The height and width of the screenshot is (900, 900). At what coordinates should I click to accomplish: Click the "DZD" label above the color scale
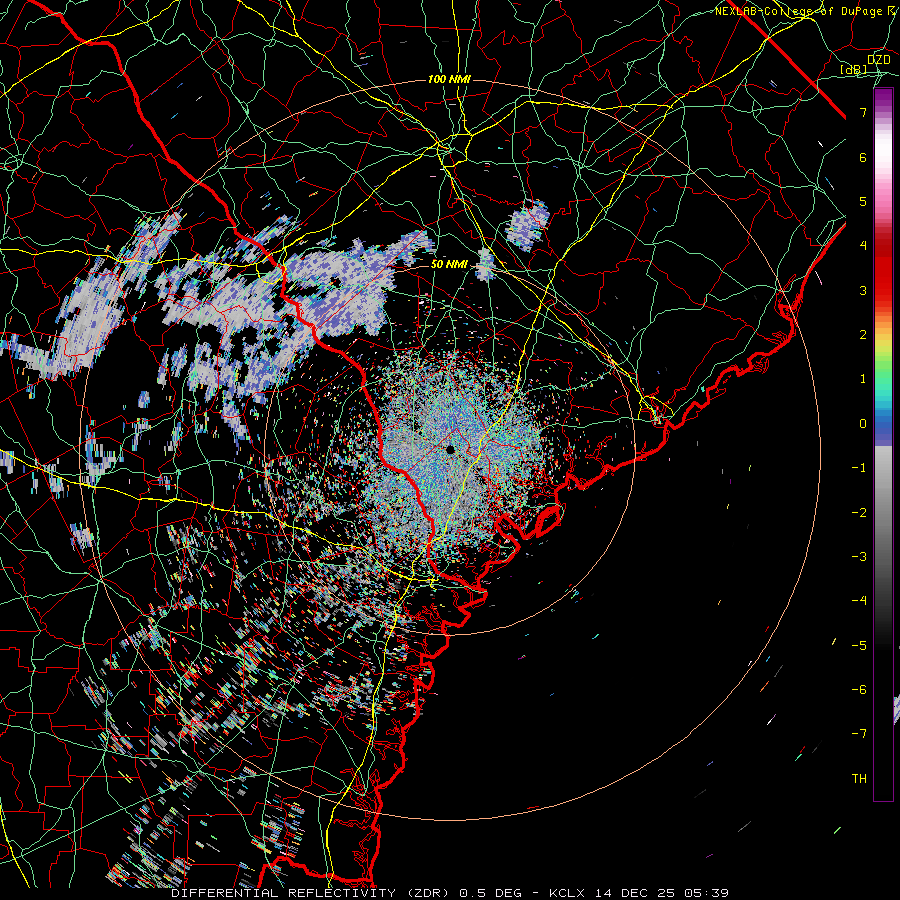pos(879,60)
